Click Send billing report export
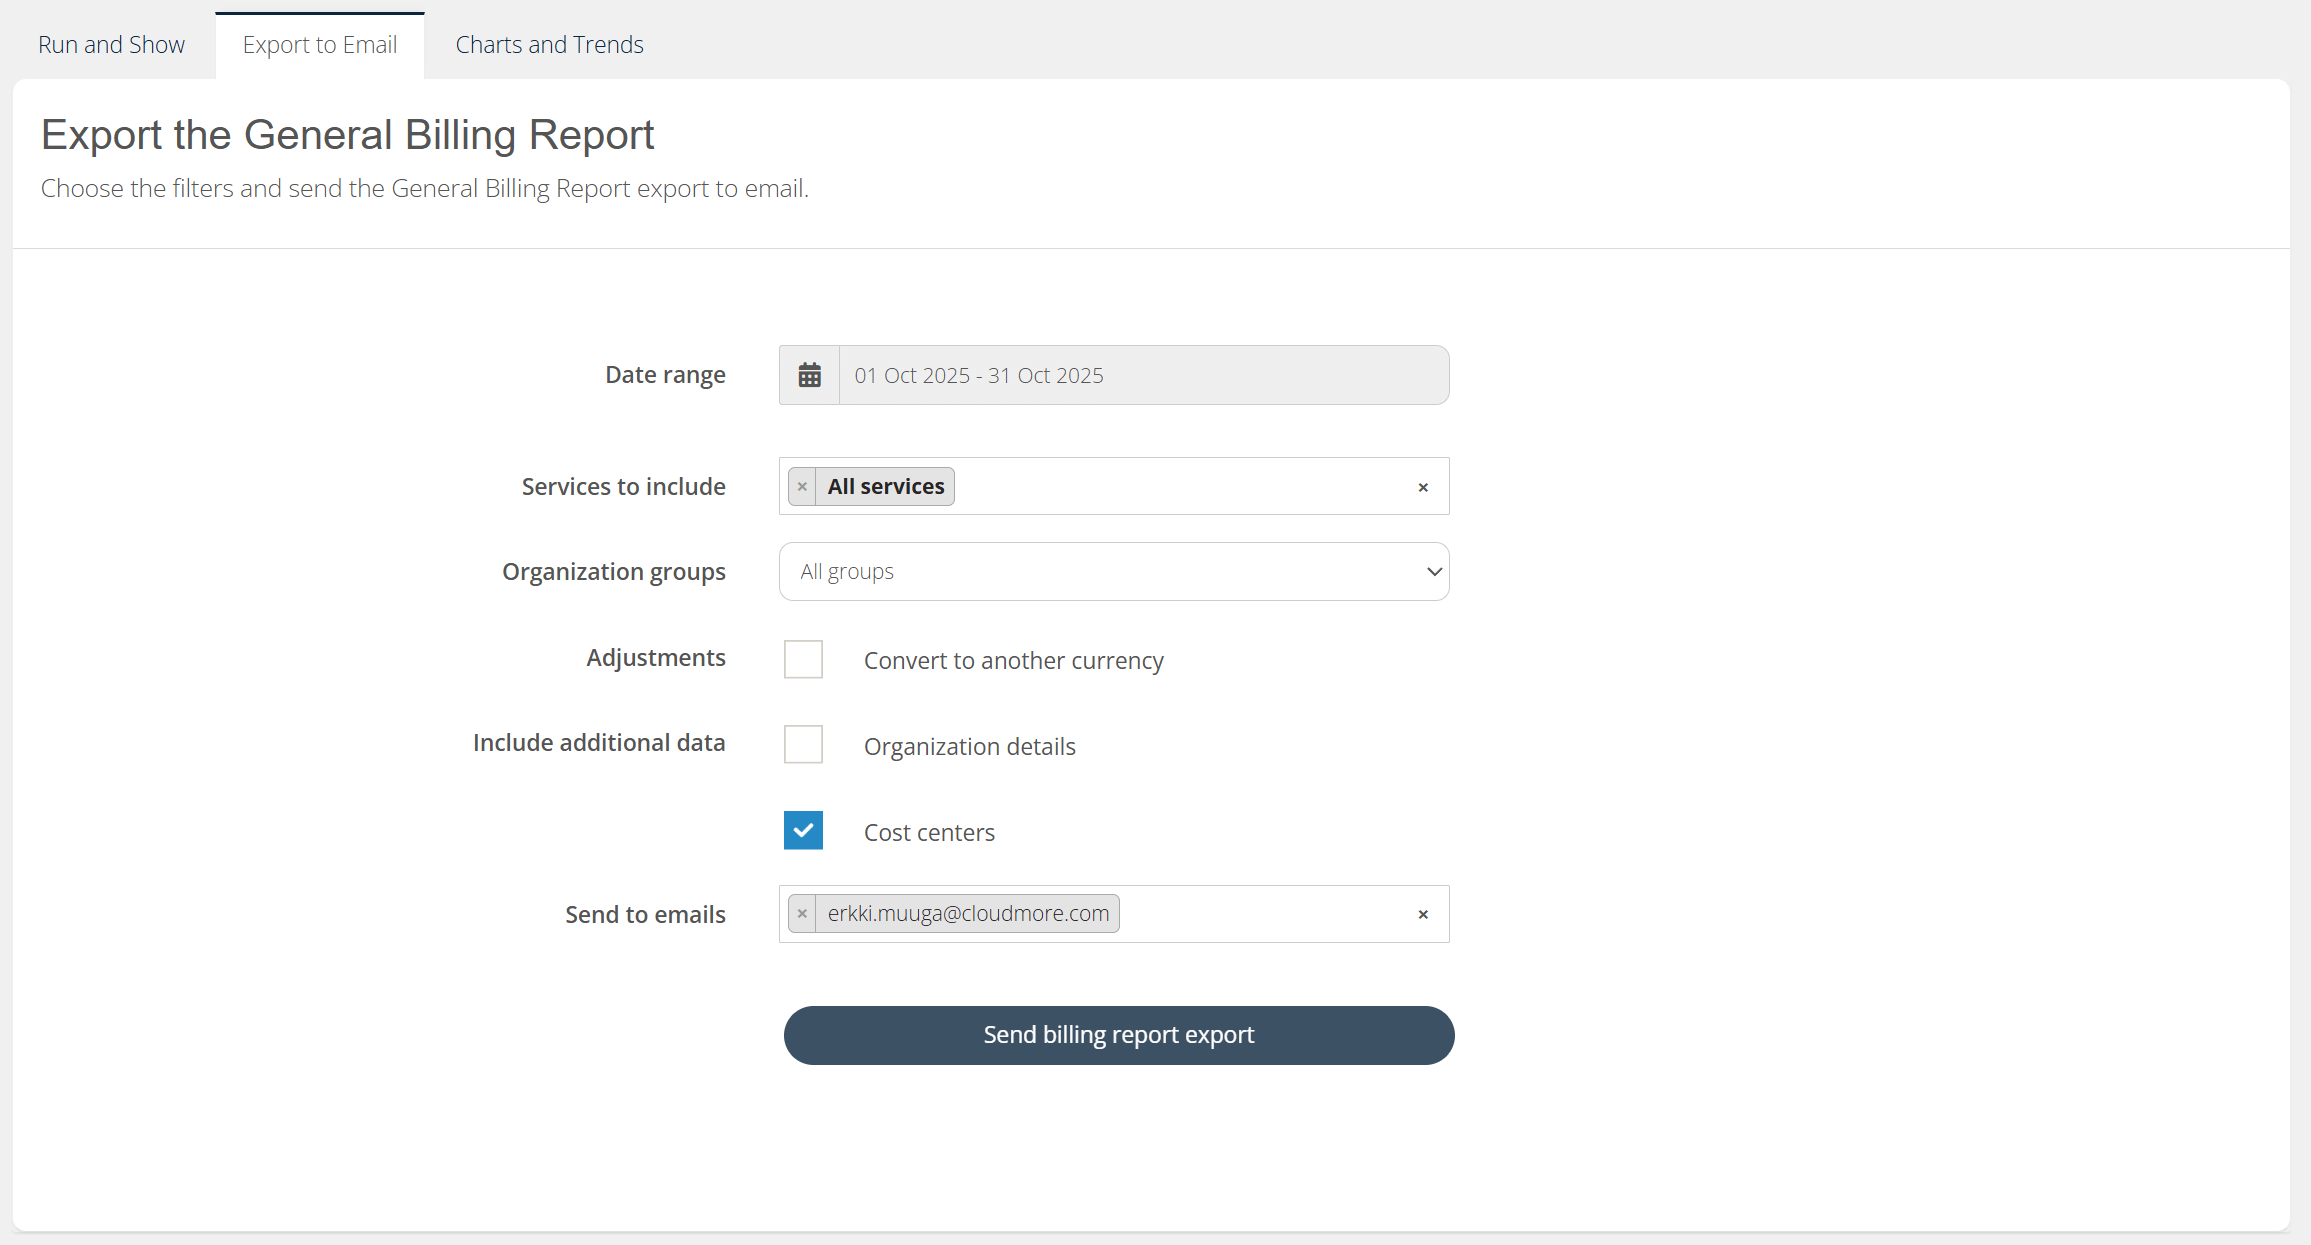 (1118, 1035)
